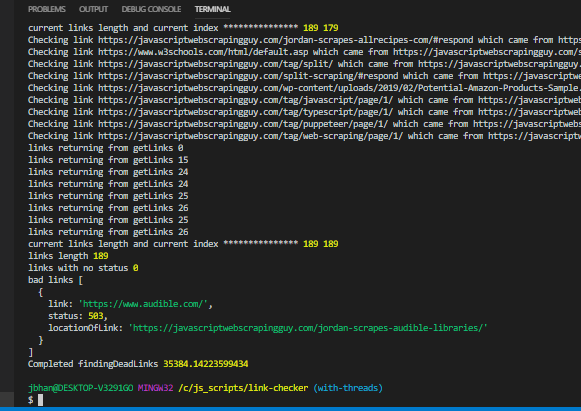The height and width of the screenshot is (411, 581).
Task: Click the /c/js_scripts/link-checker path text
Action: click(243, 388)
